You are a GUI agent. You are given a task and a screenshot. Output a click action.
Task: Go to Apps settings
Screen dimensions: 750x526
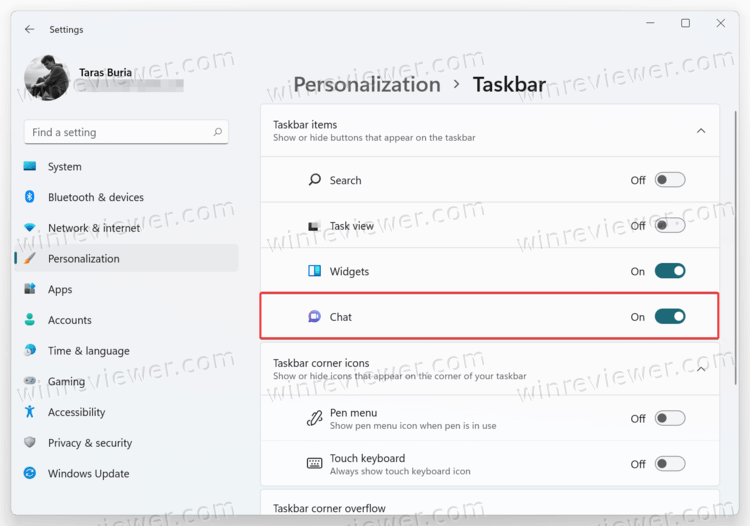coord(126,289)
